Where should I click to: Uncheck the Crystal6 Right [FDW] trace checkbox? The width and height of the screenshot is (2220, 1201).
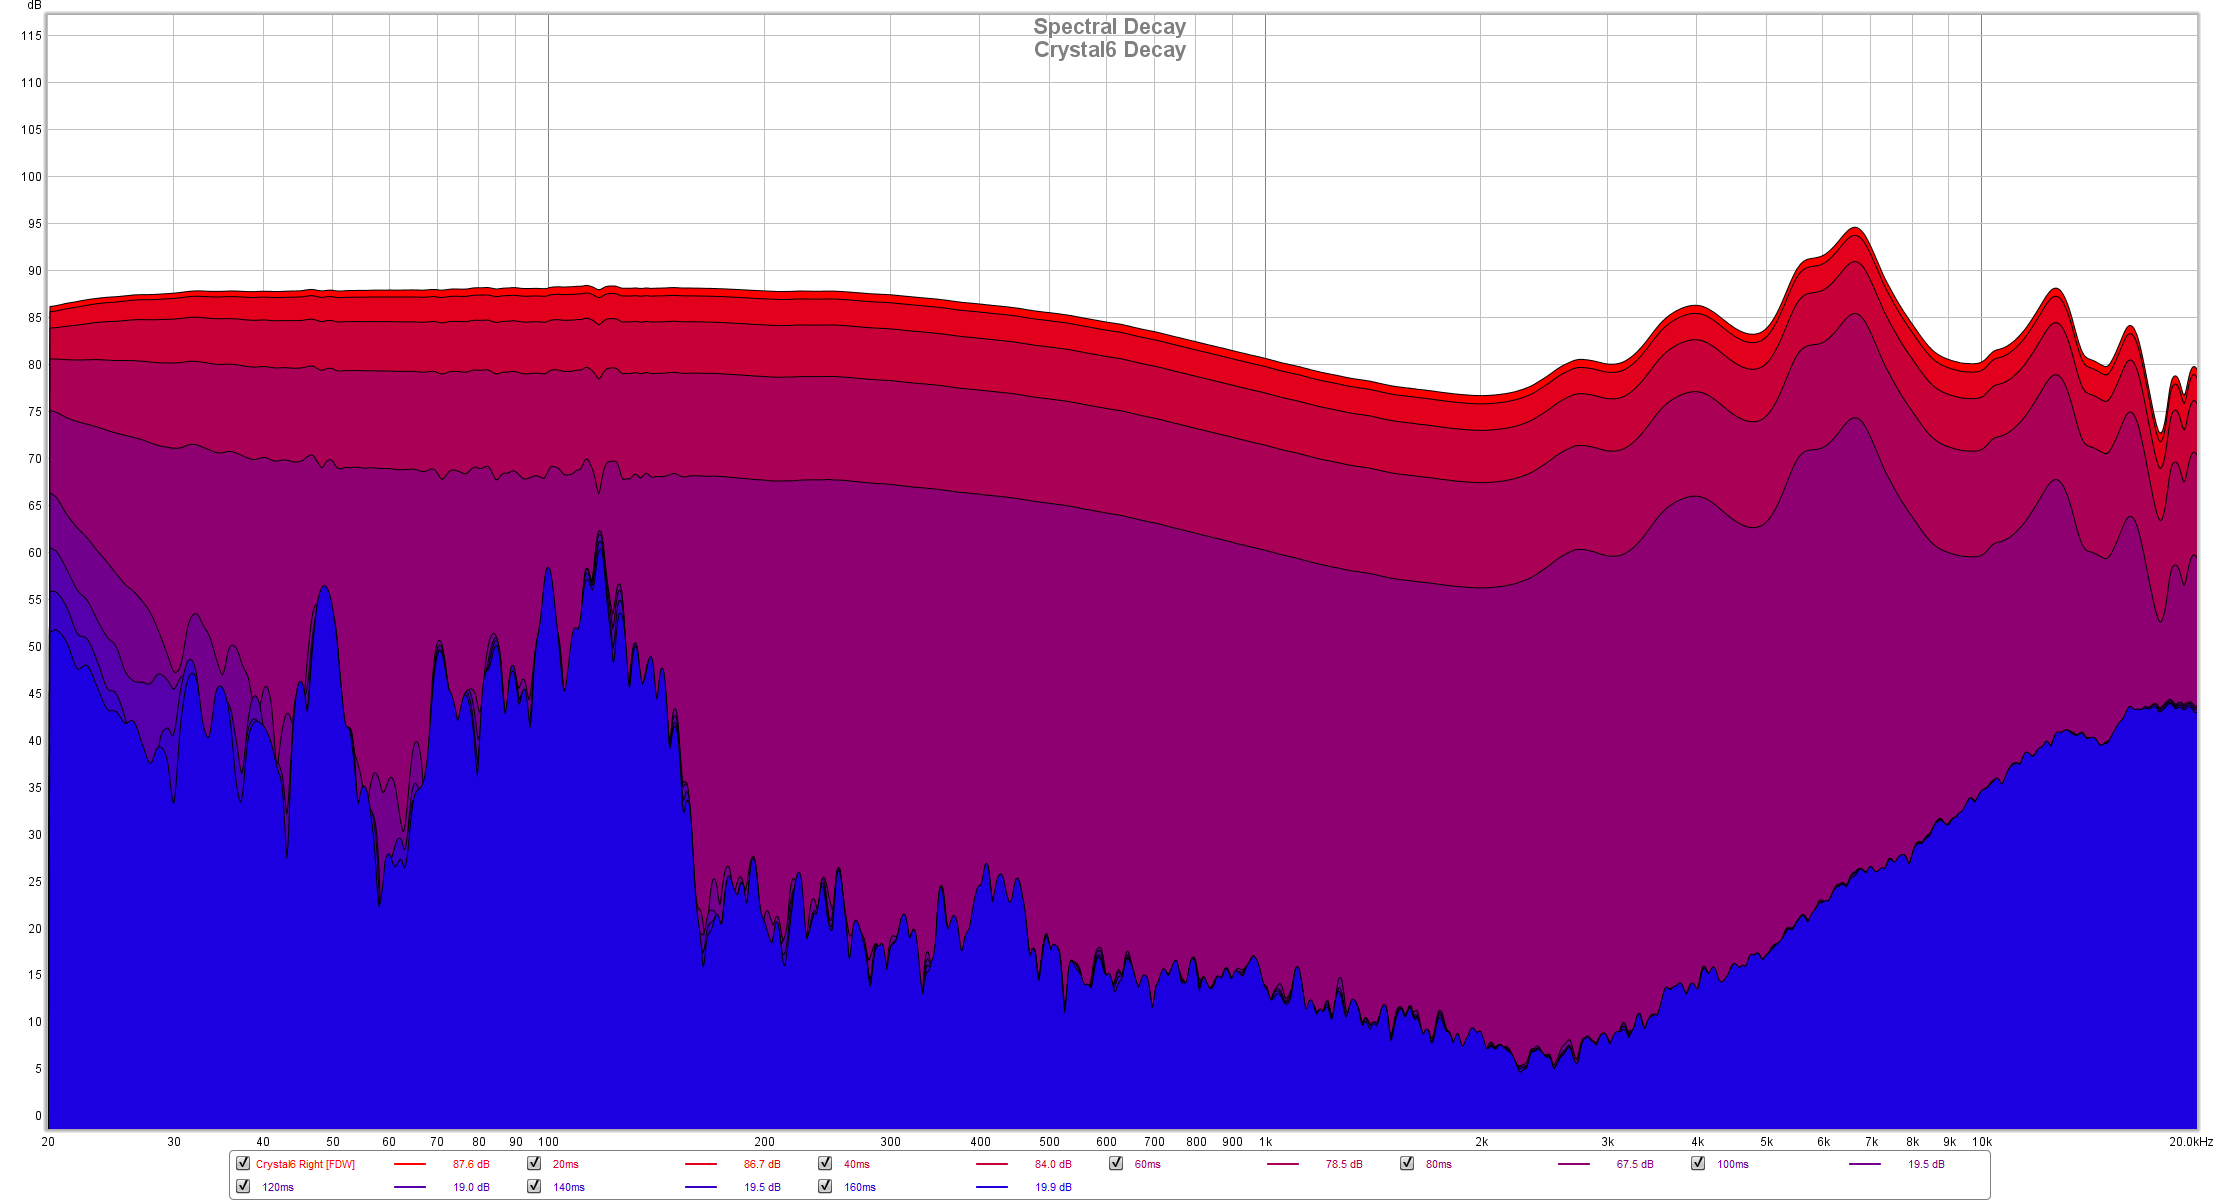tap(243, 1163)
